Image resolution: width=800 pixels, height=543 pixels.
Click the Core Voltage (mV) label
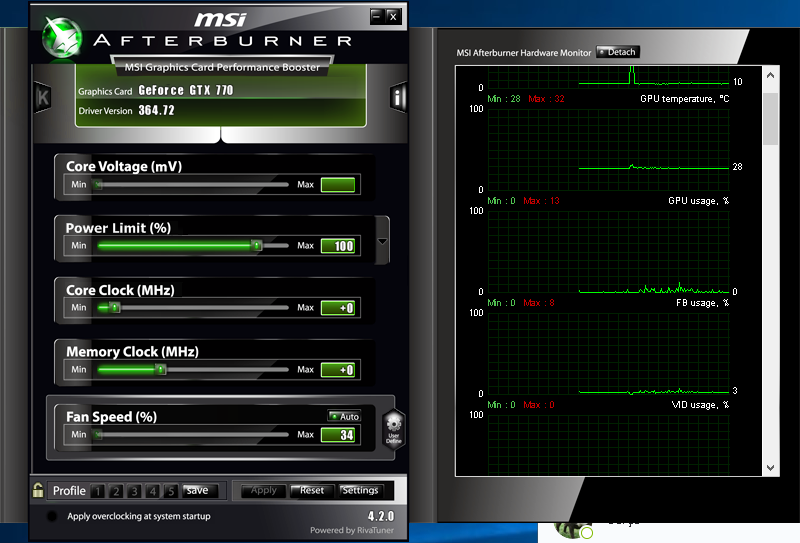[x=124, y=166]
